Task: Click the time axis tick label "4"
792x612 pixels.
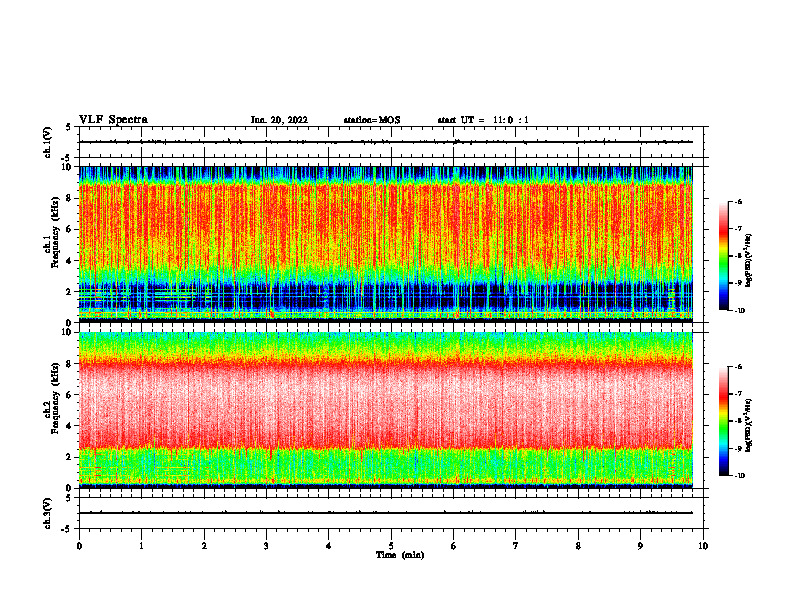Action: coord(329,546)
